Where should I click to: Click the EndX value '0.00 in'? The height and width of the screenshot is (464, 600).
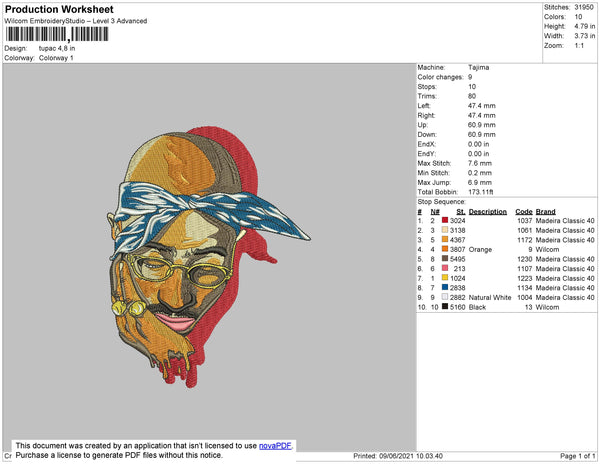pyautogui.click(x=478, y=144)
